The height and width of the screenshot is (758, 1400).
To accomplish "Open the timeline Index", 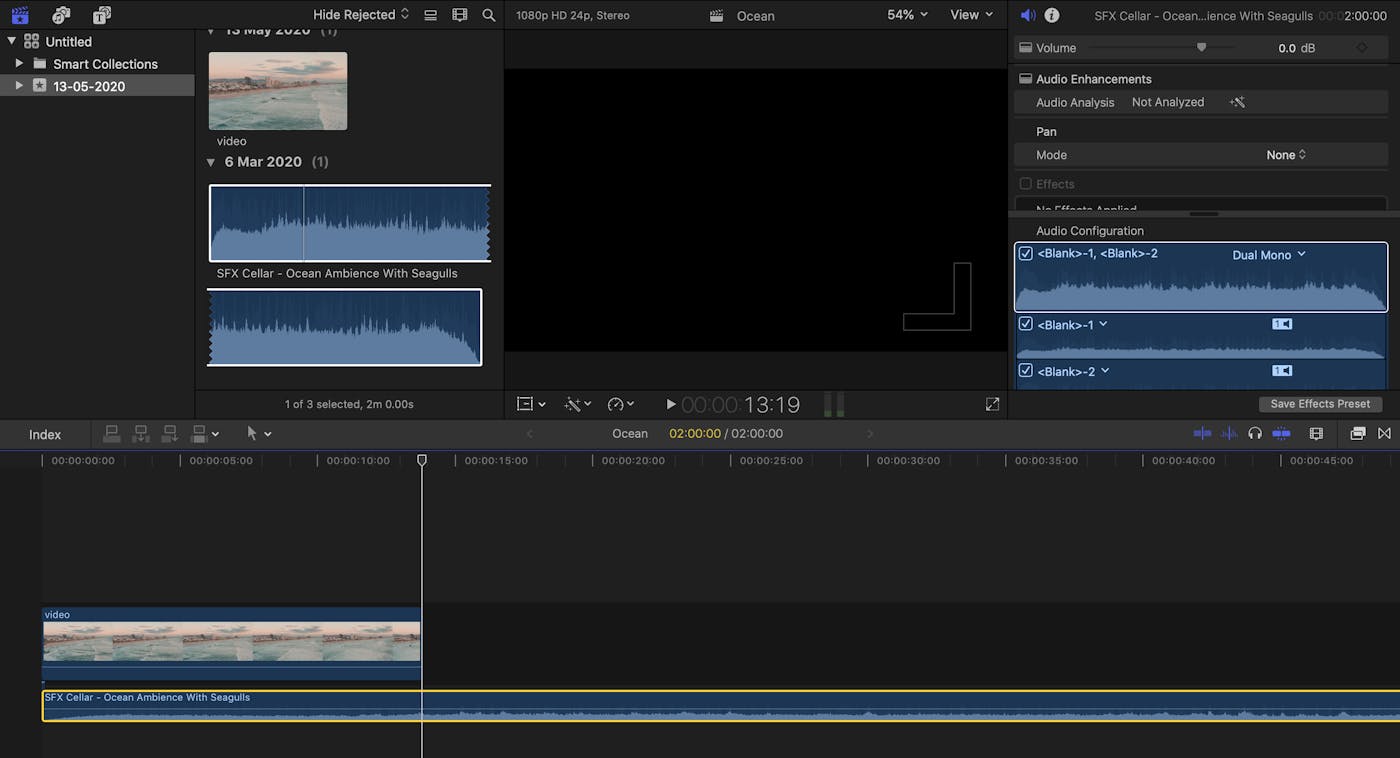I will [x=45, y=434].
